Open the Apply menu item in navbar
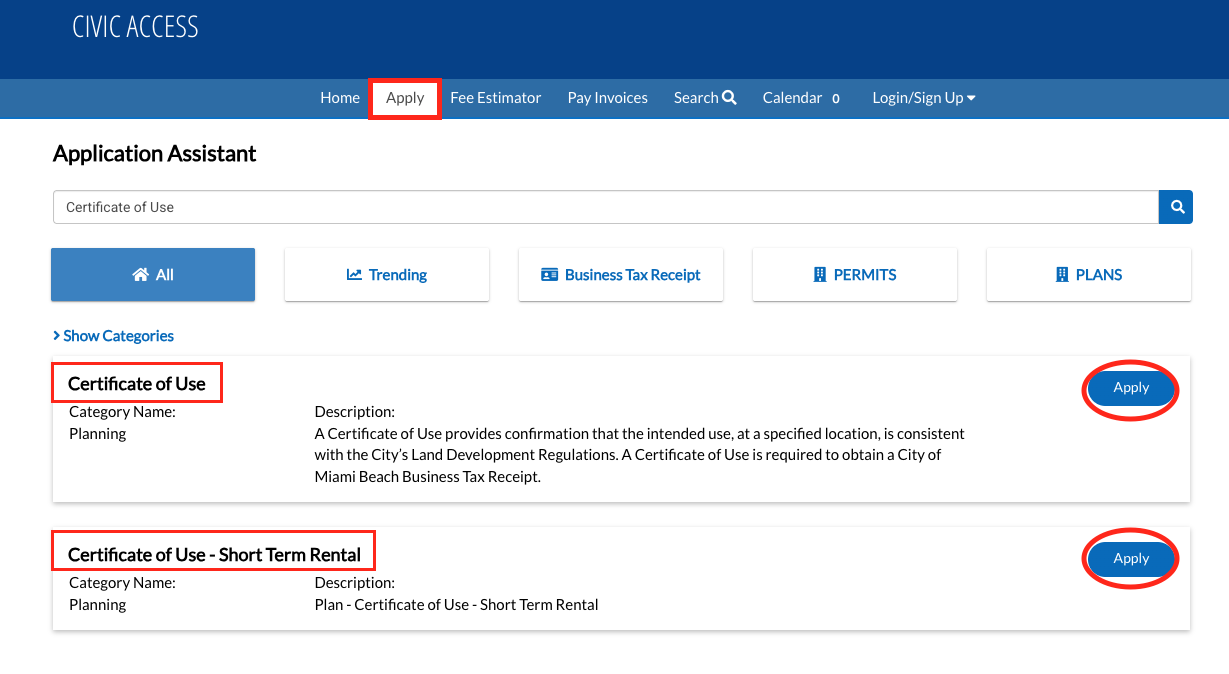The image size is (1229, 674). 405,98
